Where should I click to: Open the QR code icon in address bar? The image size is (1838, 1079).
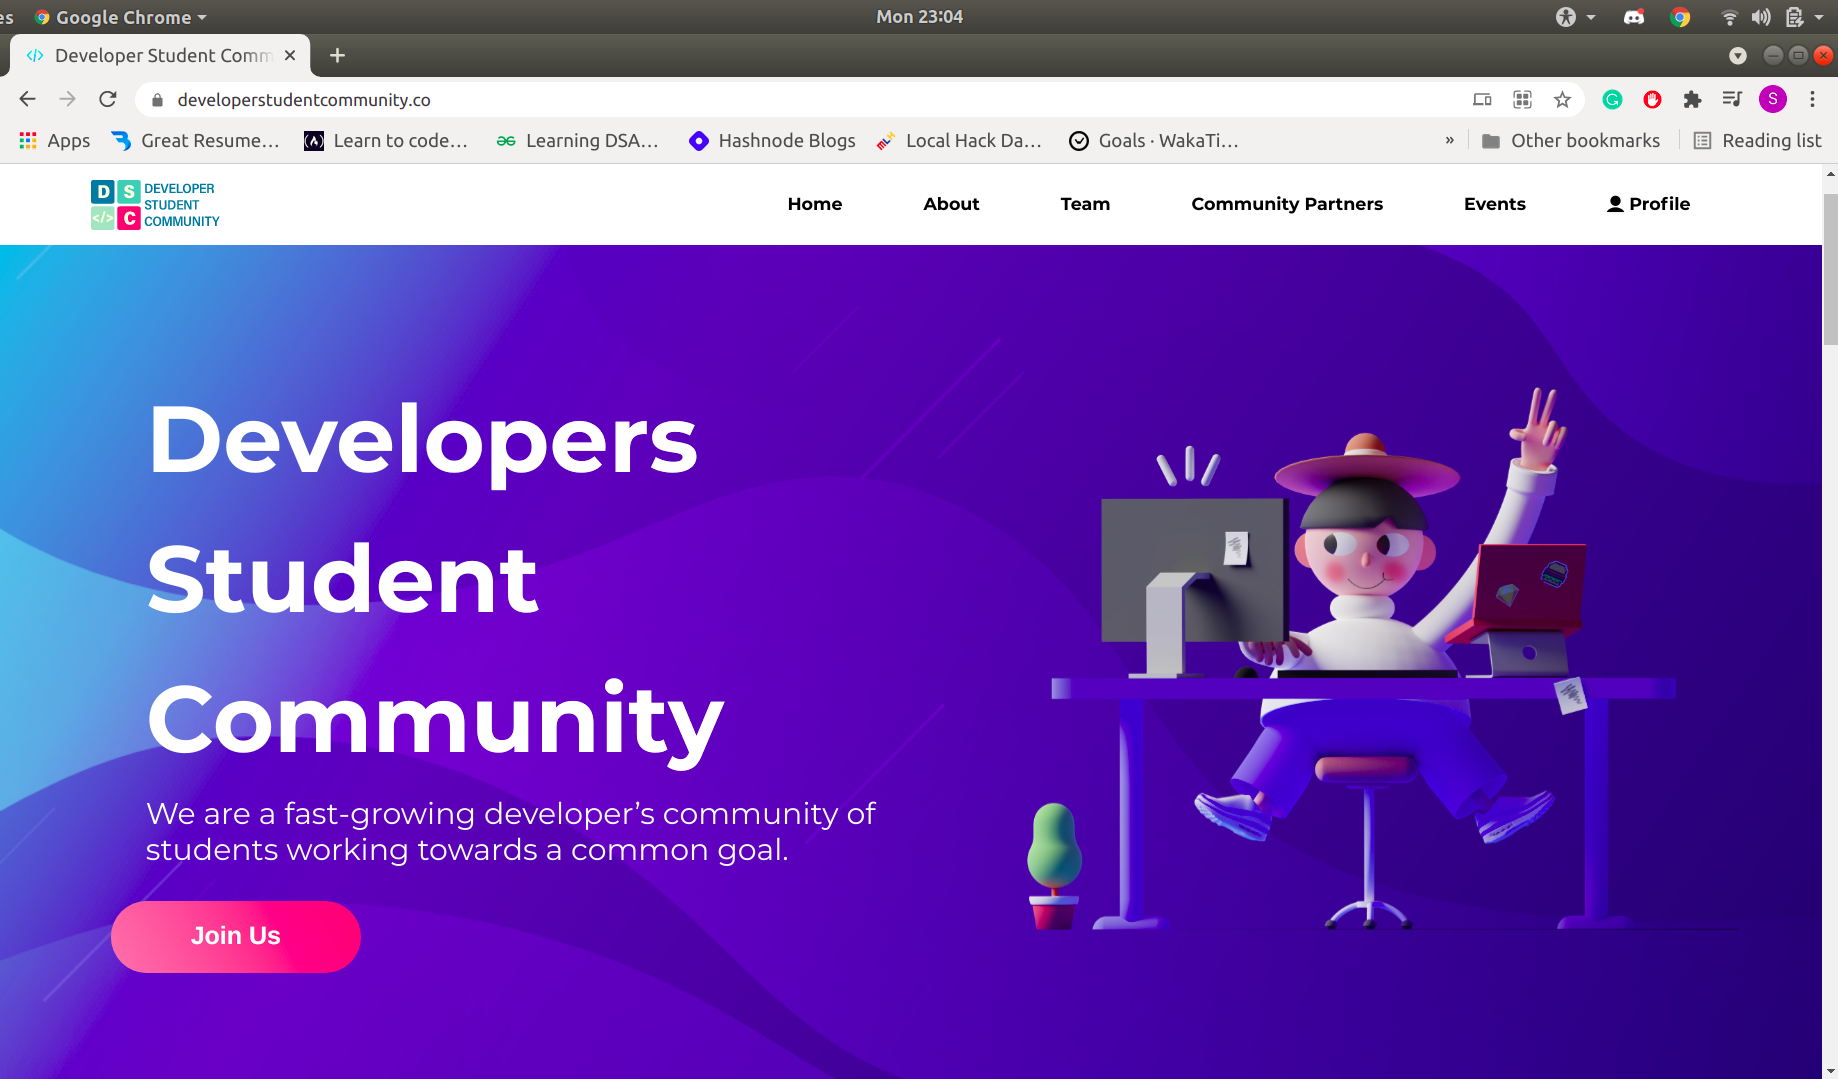pos(1522,99)
